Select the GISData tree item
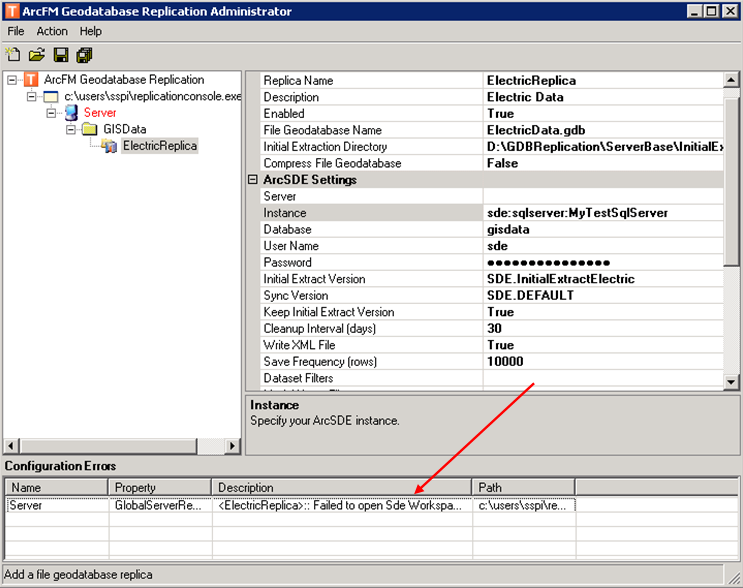Screen dimensions: 743x588 pos(125,129)
